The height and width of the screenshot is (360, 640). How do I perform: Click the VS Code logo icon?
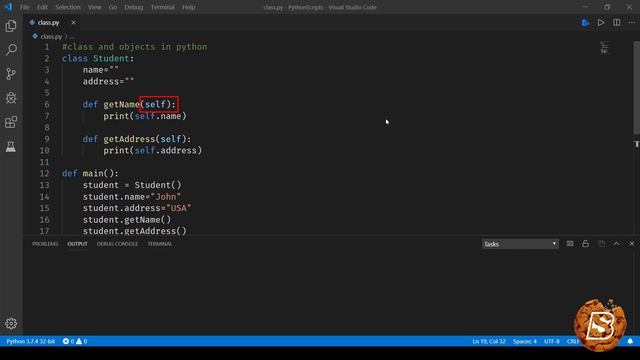pos(8,7)
